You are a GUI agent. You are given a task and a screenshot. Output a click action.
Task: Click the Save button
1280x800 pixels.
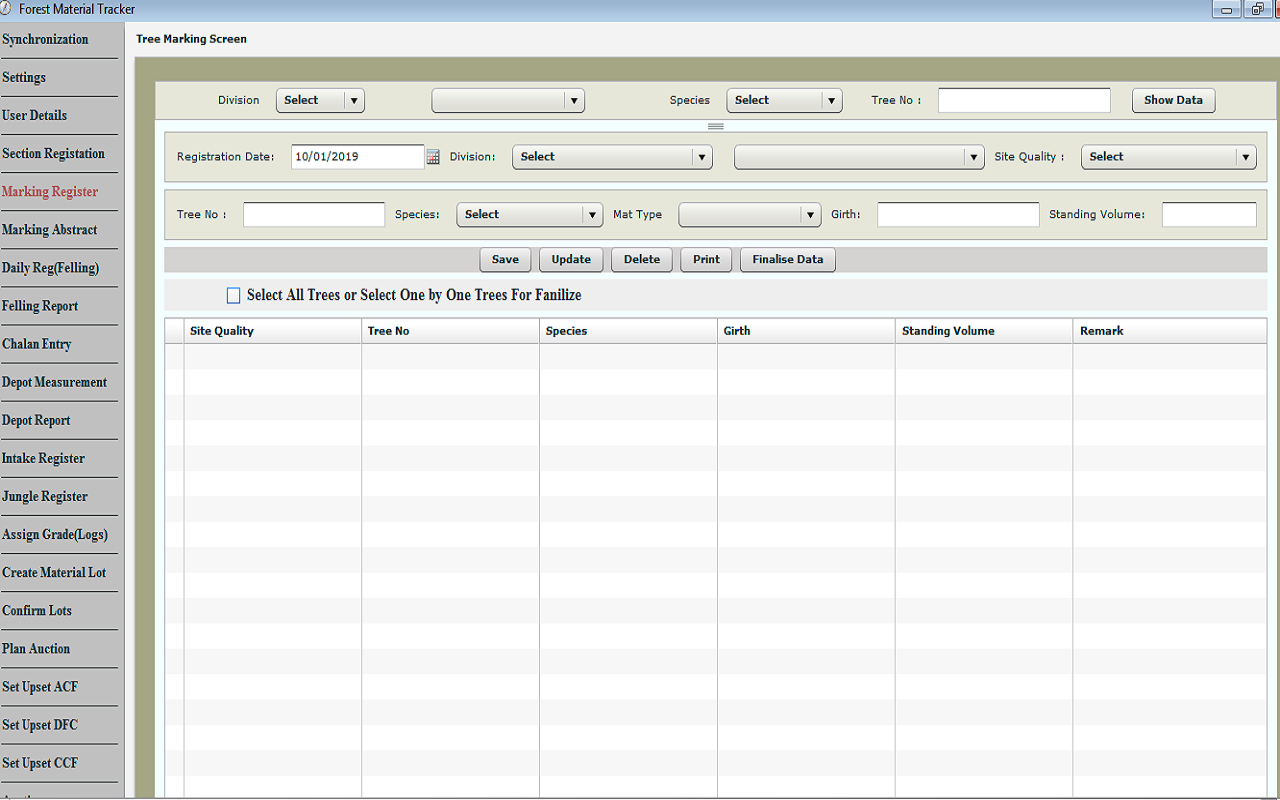coord(505,260)
